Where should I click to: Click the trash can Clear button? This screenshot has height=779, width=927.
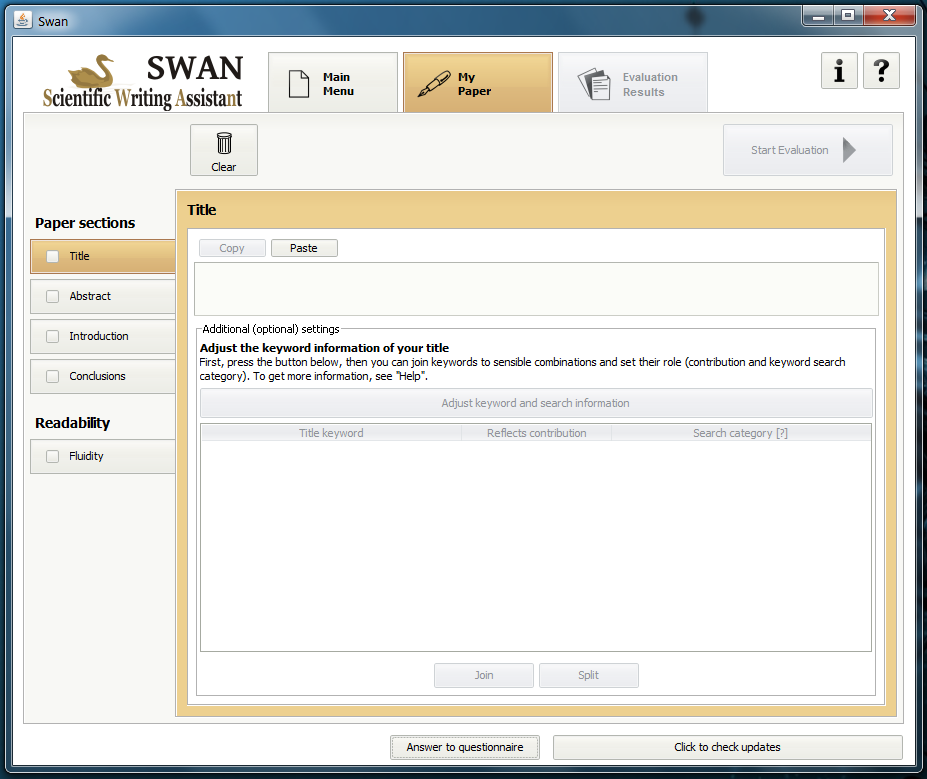point(223,150)
